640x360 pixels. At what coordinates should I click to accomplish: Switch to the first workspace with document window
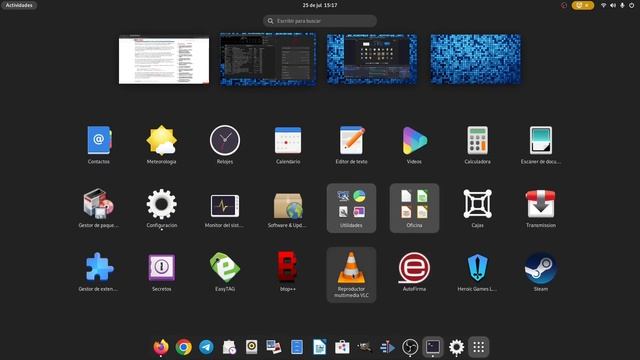[x=164, y=60]
